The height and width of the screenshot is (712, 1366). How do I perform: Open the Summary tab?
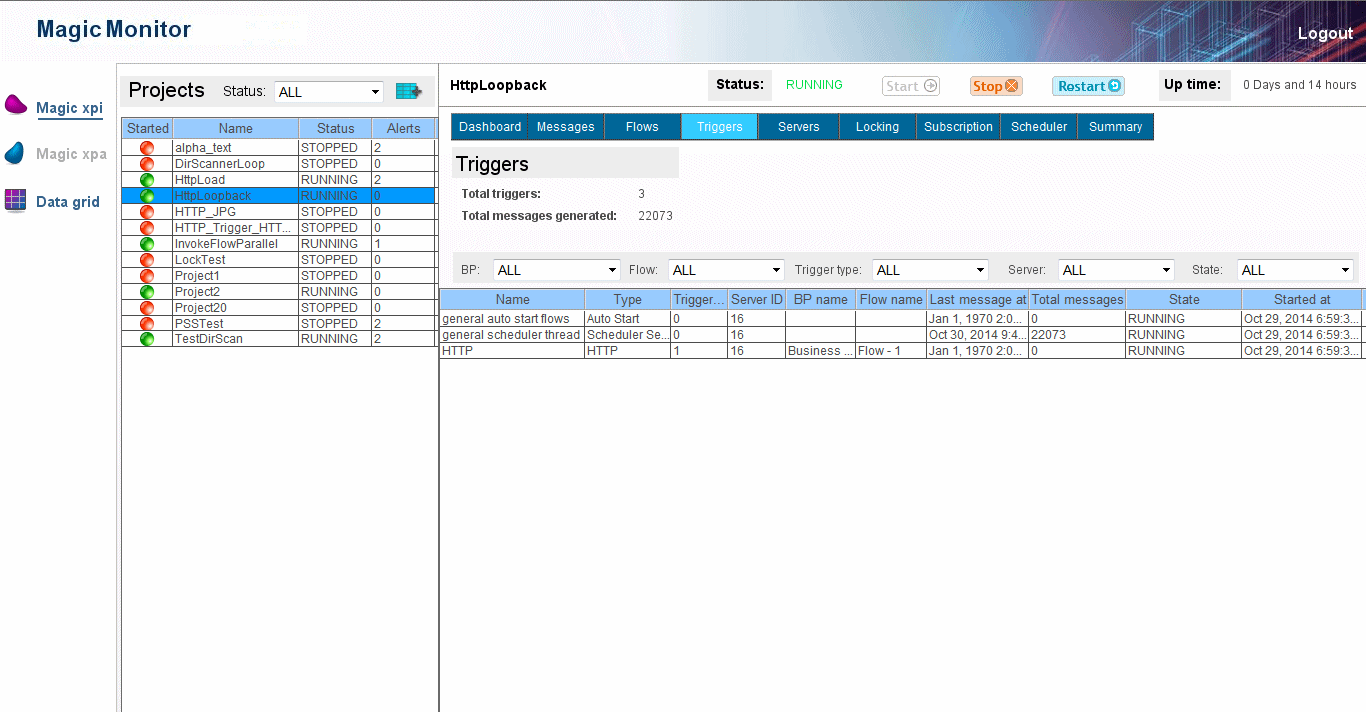tap(1116, 127)
